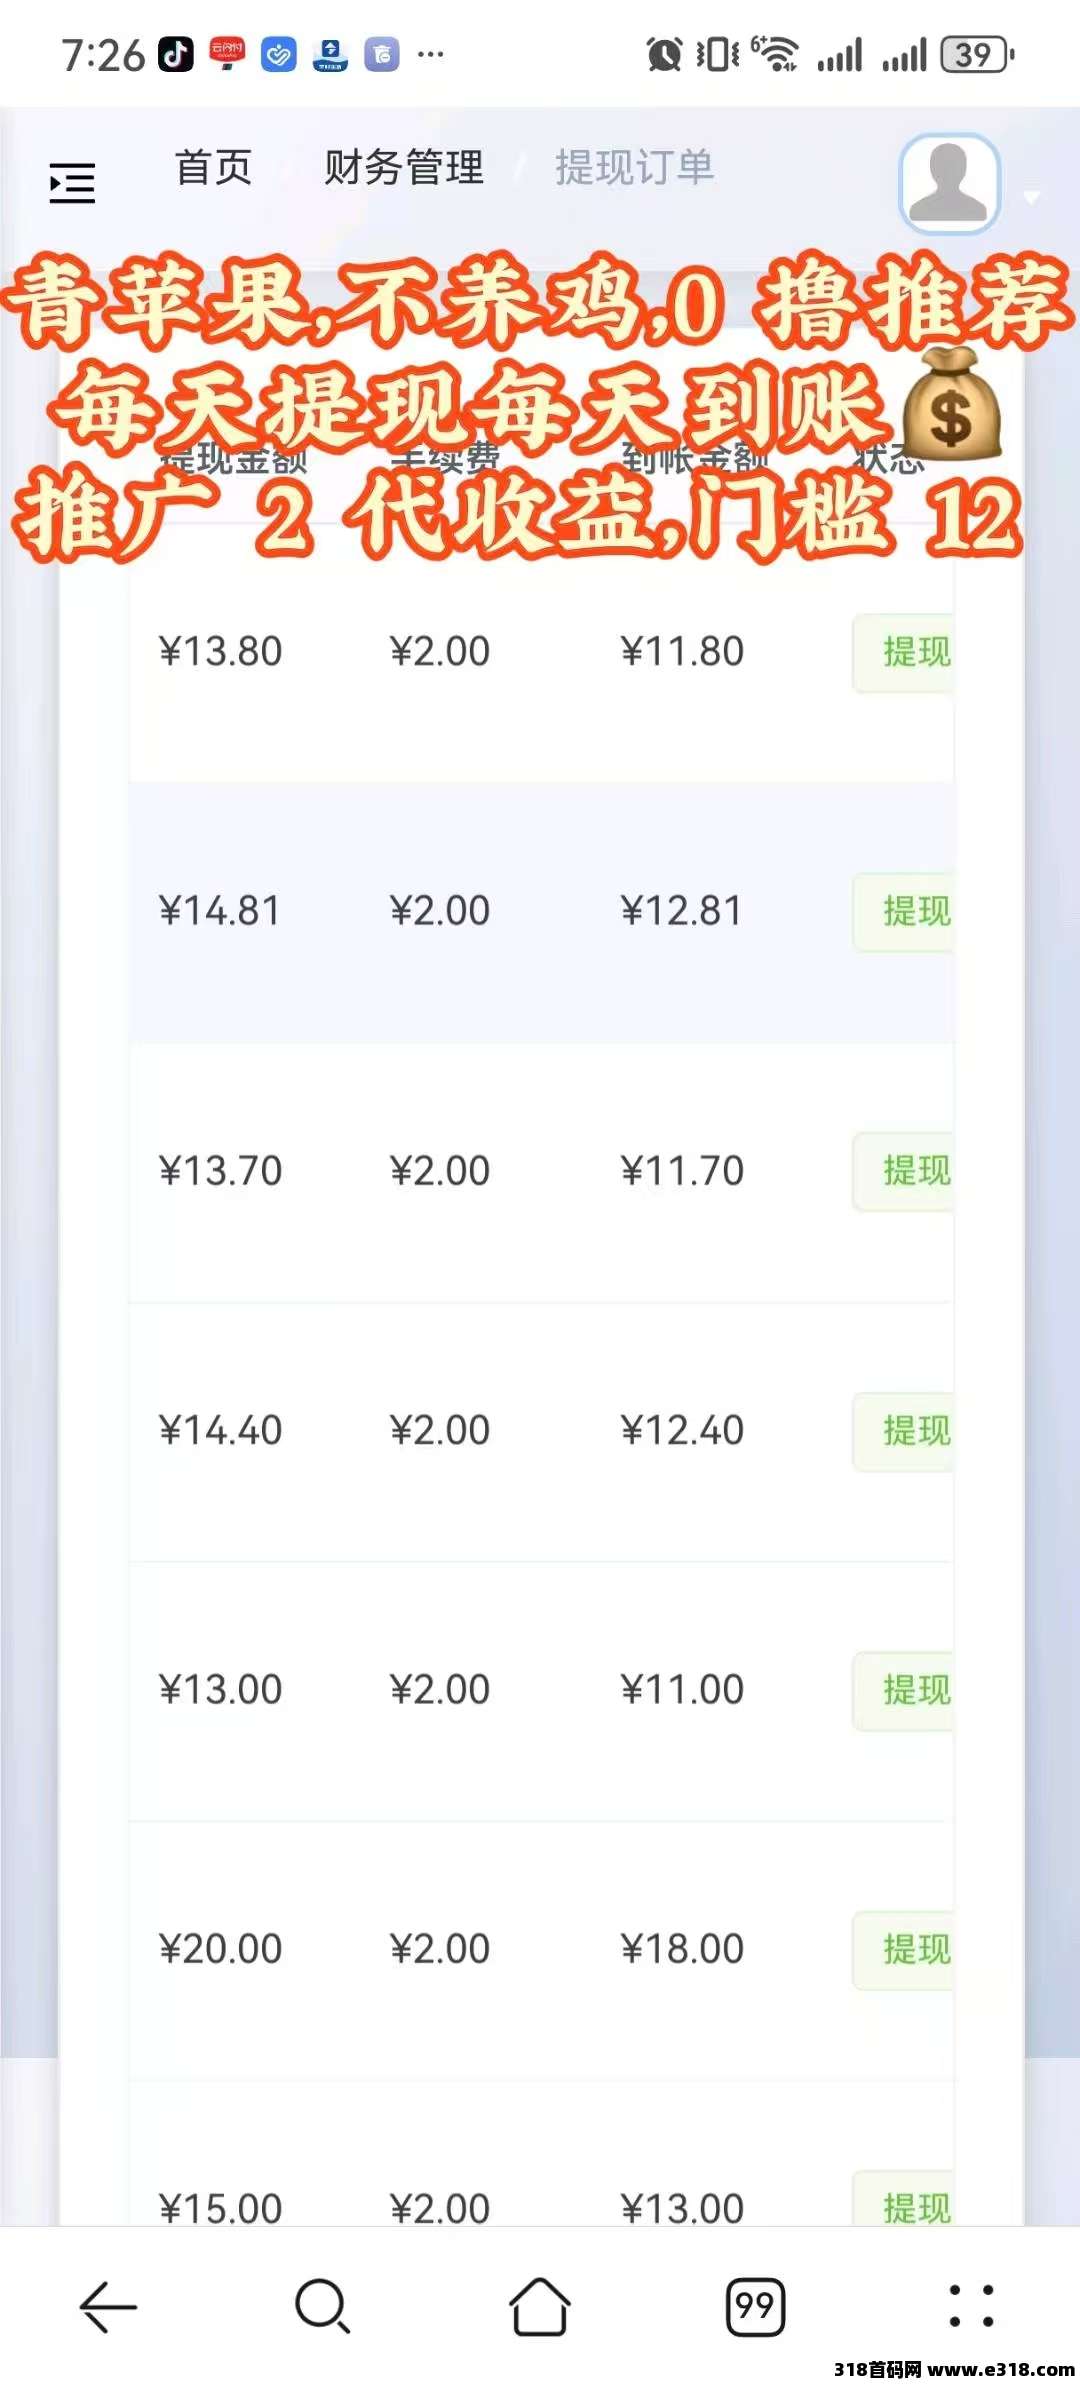
Task: Select 提现订单 breadcrumb item
Action: 635,167
